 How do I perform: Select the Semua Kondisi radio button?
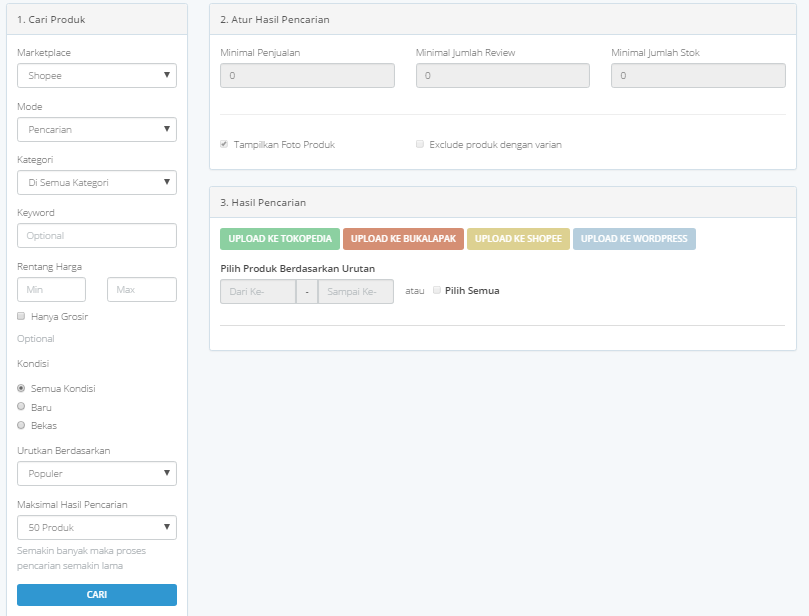click(21, 388)
